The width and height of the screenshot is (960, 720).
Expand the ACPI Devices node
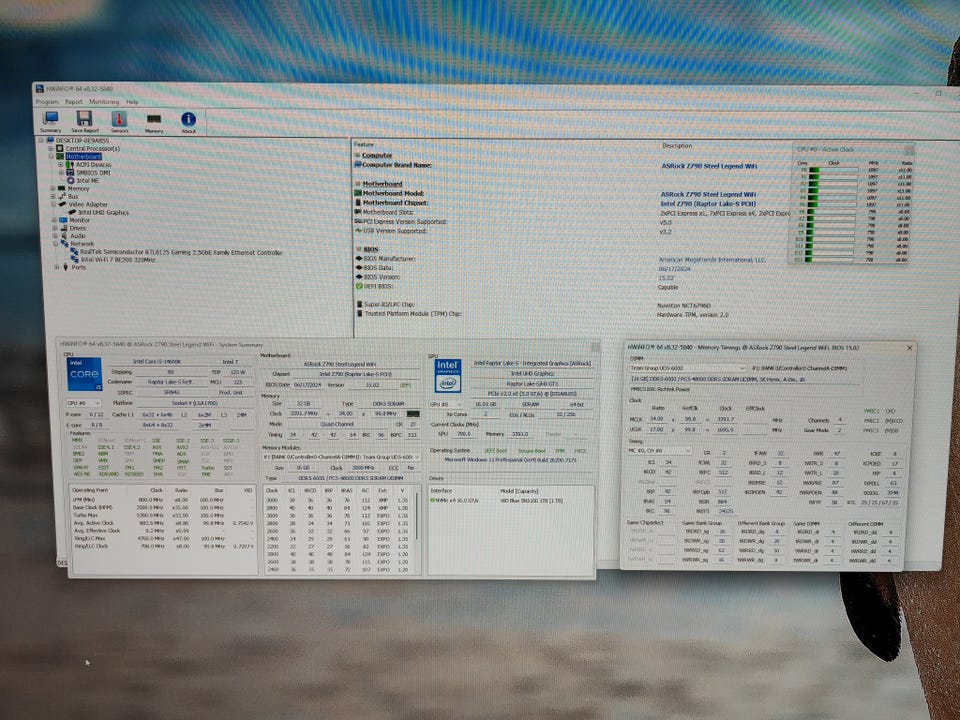click(x=61, y=164)
